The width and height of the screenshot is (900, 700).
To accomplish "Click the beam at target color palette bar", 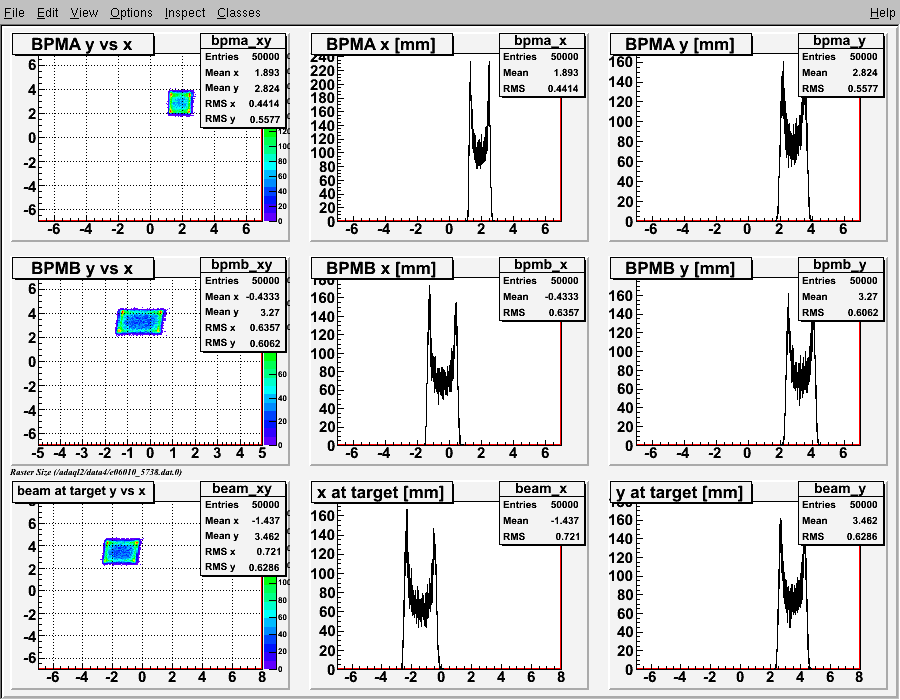I will pos(270,623).
